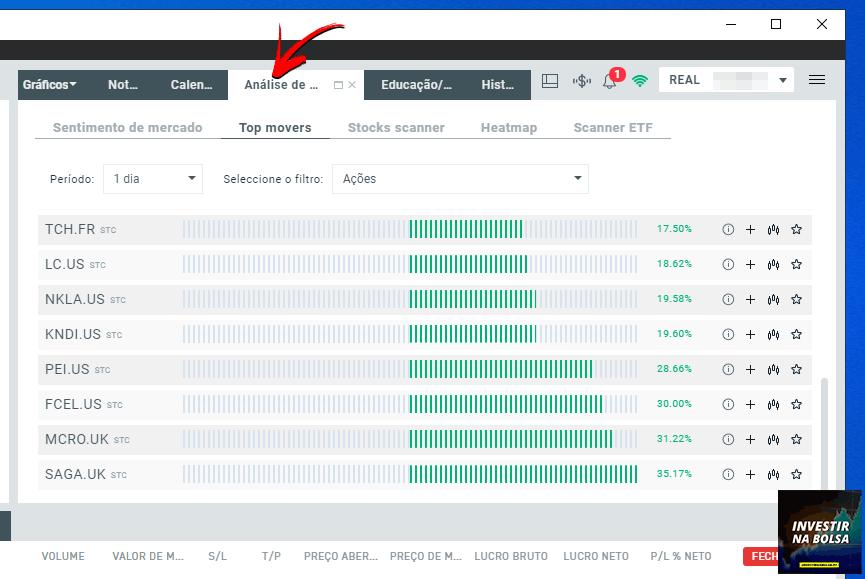Screen dimensions: 865x579
Task: Open the chart for TCH.FR
Action: tap(773, 229)
